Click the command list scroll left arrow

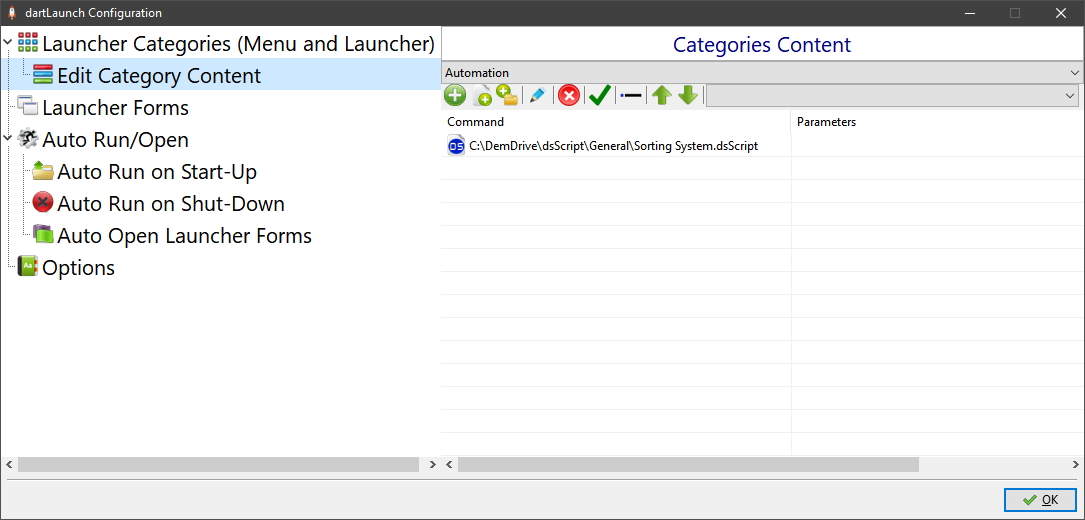coord(449,464)
